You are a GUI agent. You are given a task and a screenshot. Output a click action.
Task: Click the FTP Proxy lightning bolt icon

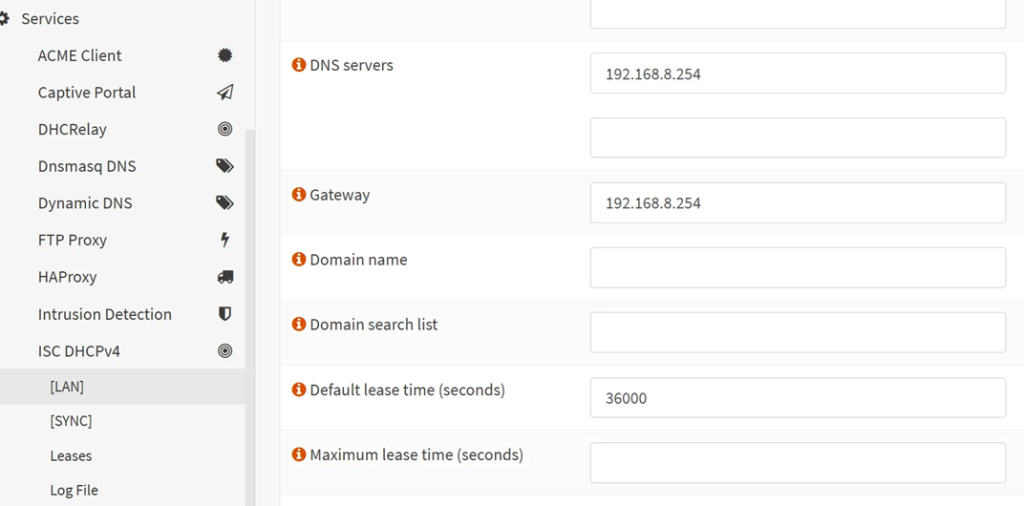point(225,240)
